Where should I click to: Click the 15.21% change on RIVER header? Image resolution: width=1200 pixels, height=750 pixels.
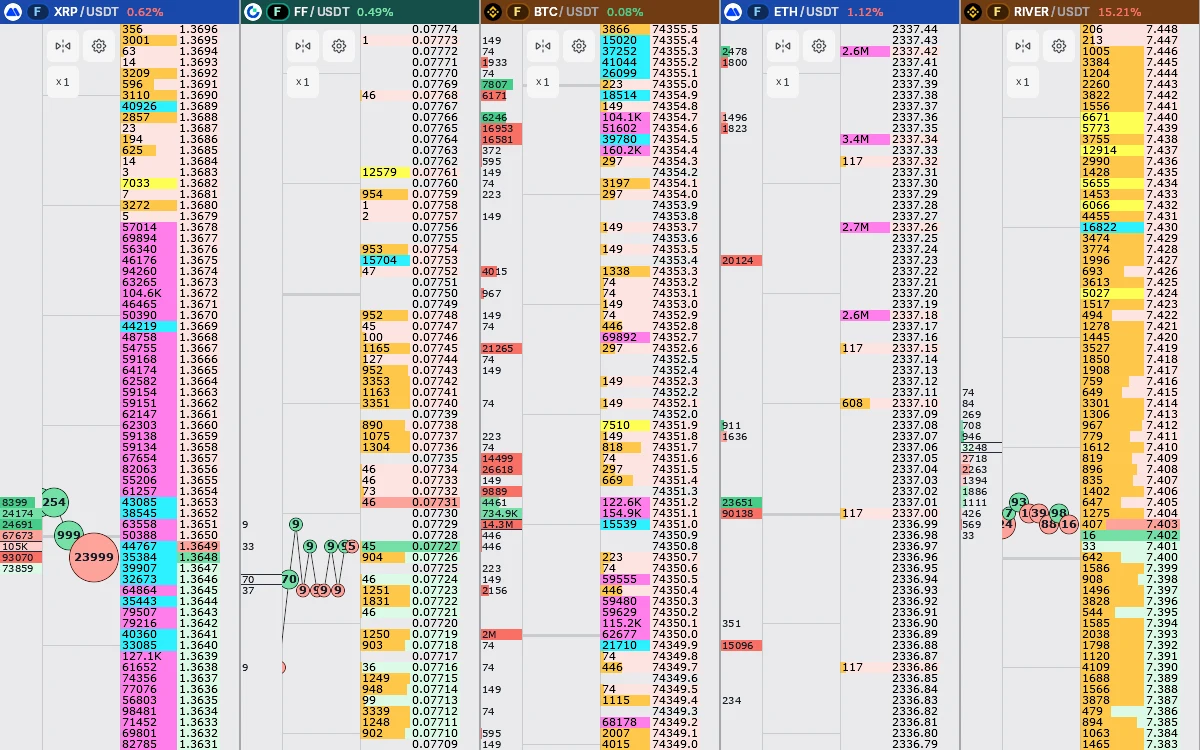tap(1122, 12)
